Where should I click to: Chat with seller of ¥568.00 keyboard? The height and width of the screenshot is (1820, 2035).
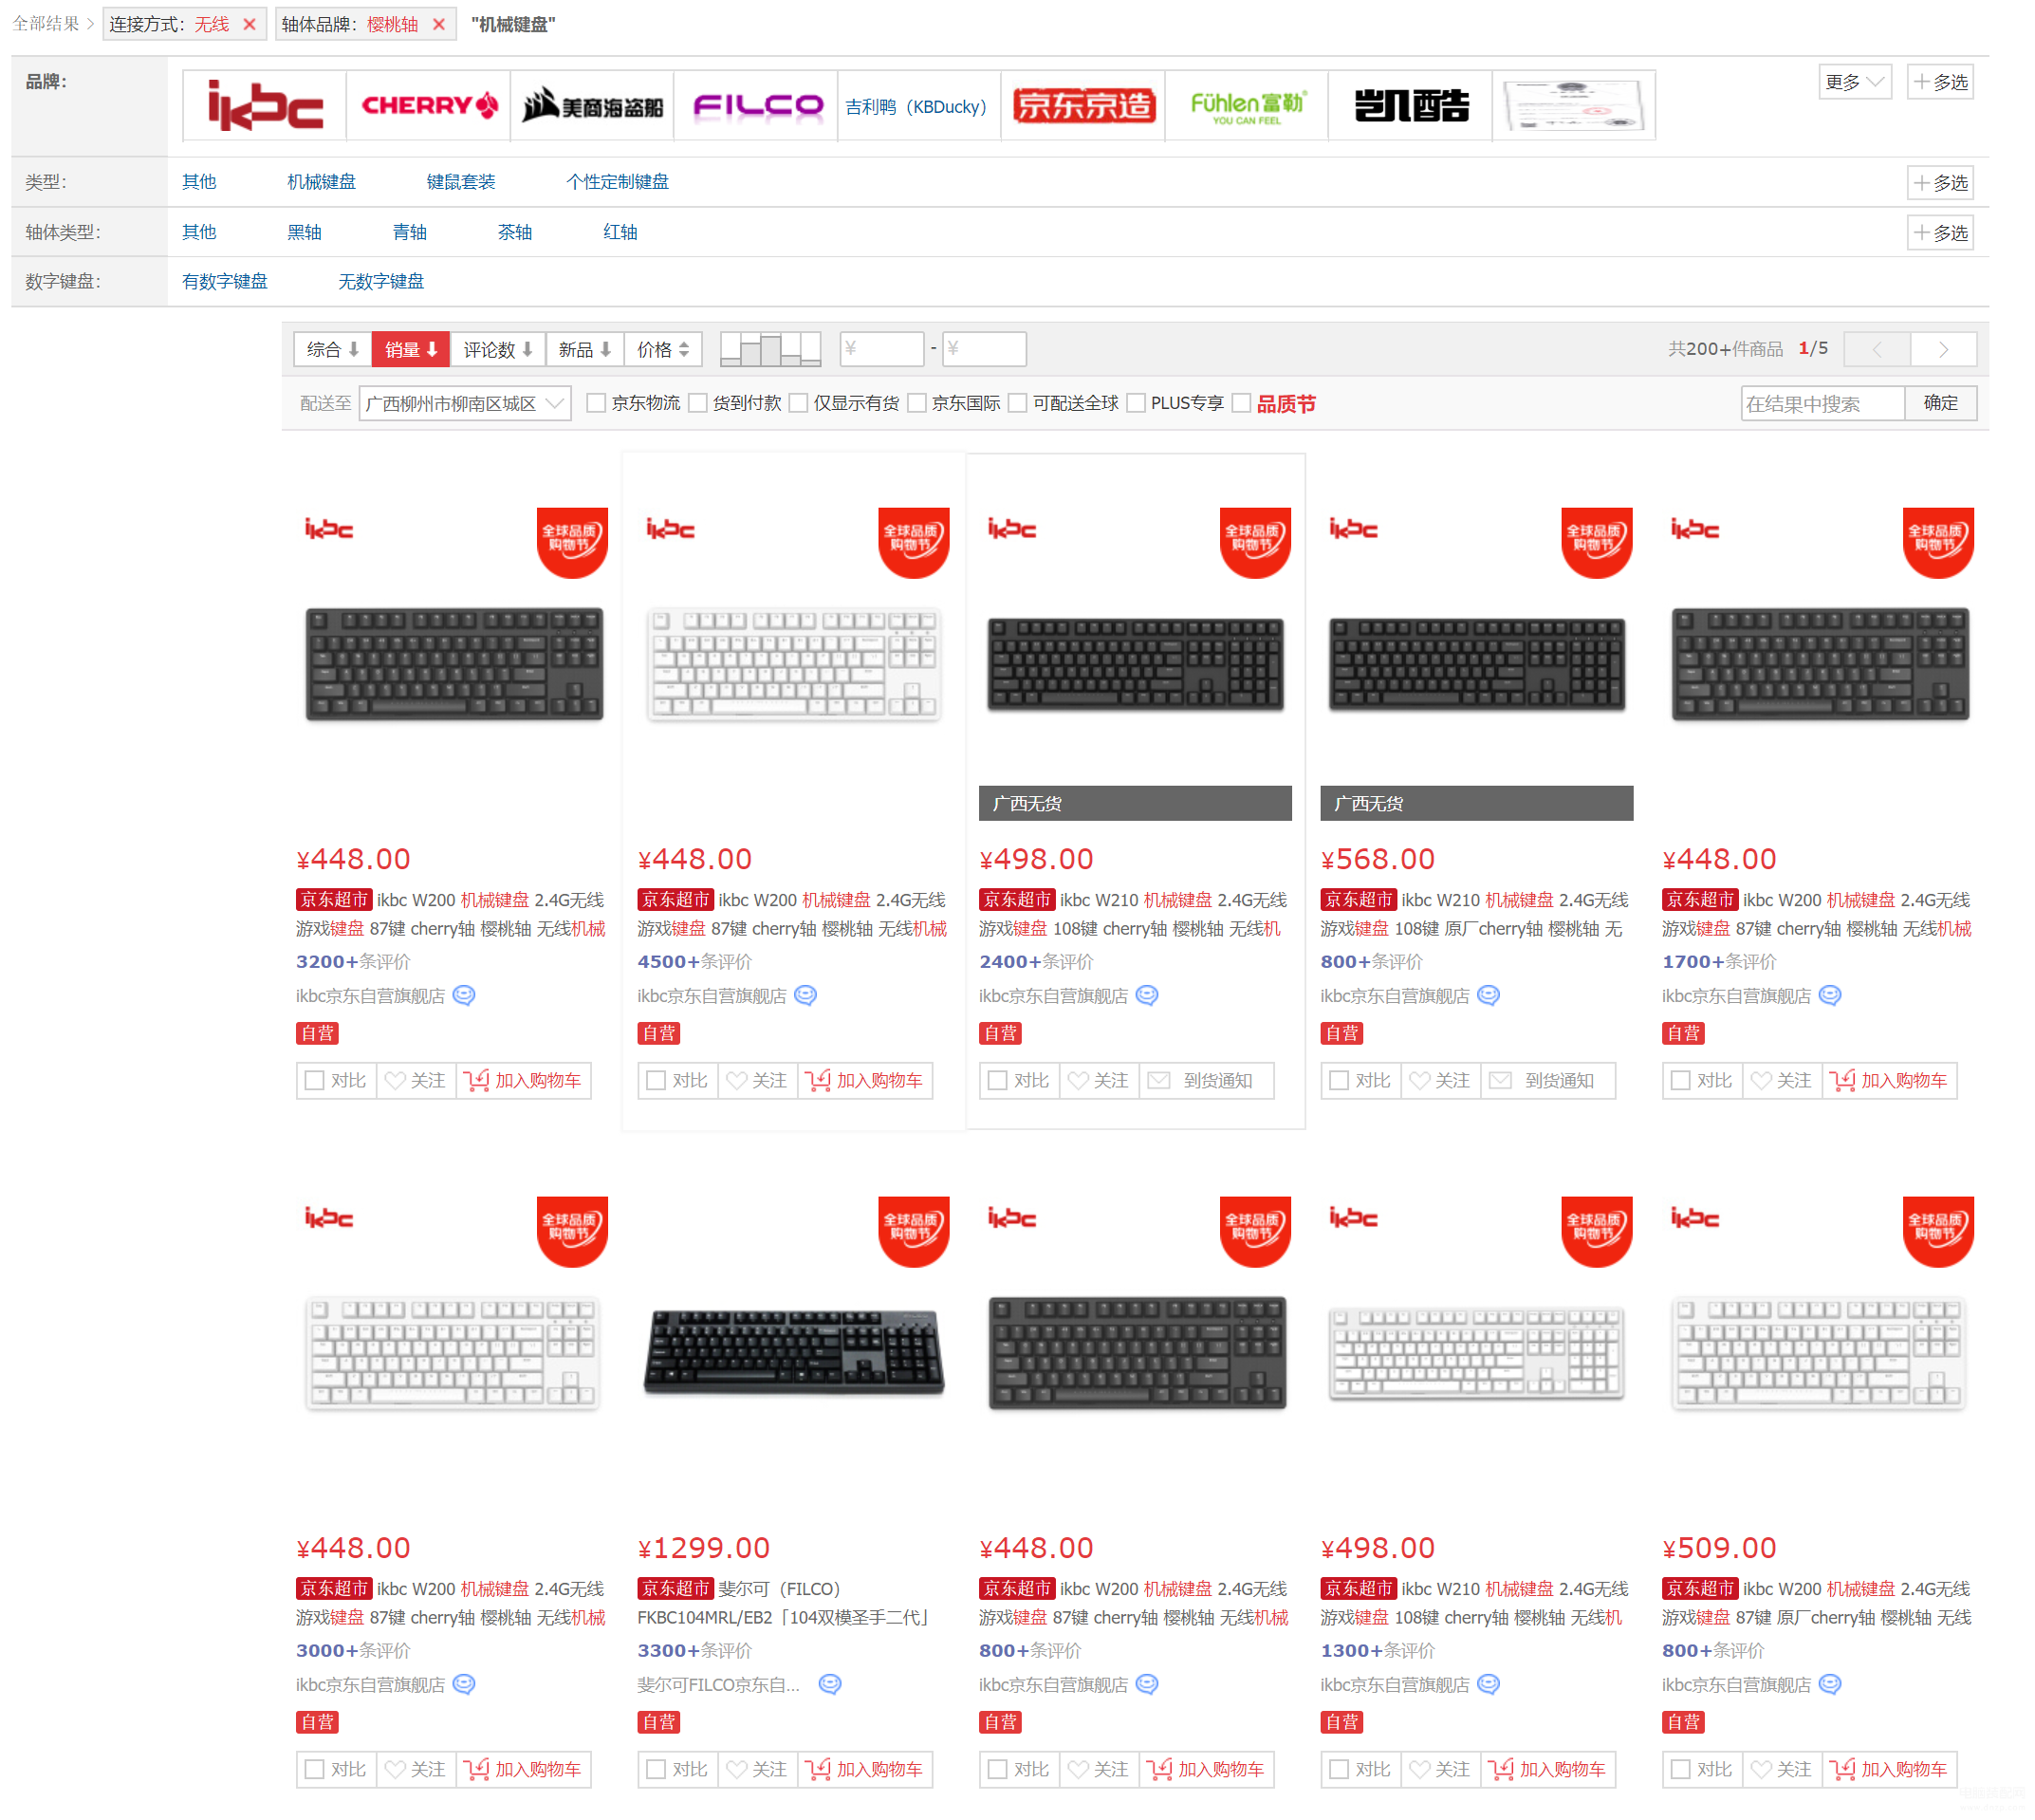pos(1488,995)
